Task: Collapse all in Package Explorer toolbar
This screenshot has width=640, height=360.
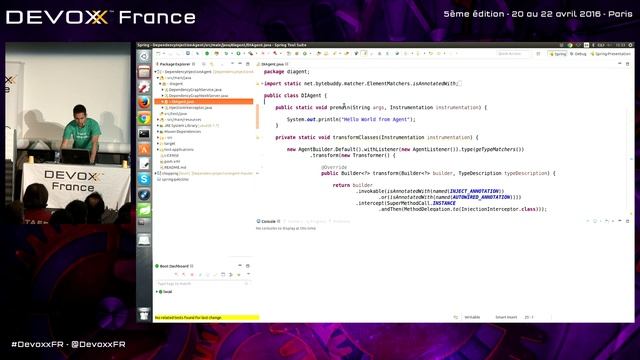Action: click(204, 64)
